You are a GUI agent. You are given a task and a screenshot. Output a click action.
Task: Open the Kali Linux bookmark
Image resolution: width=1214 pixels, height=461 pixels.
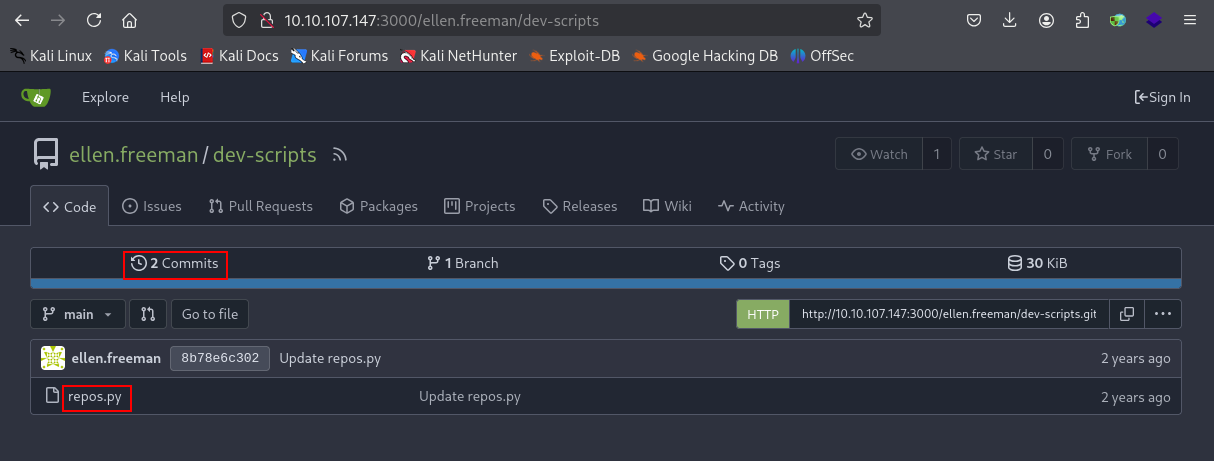(x=51, y=56)
